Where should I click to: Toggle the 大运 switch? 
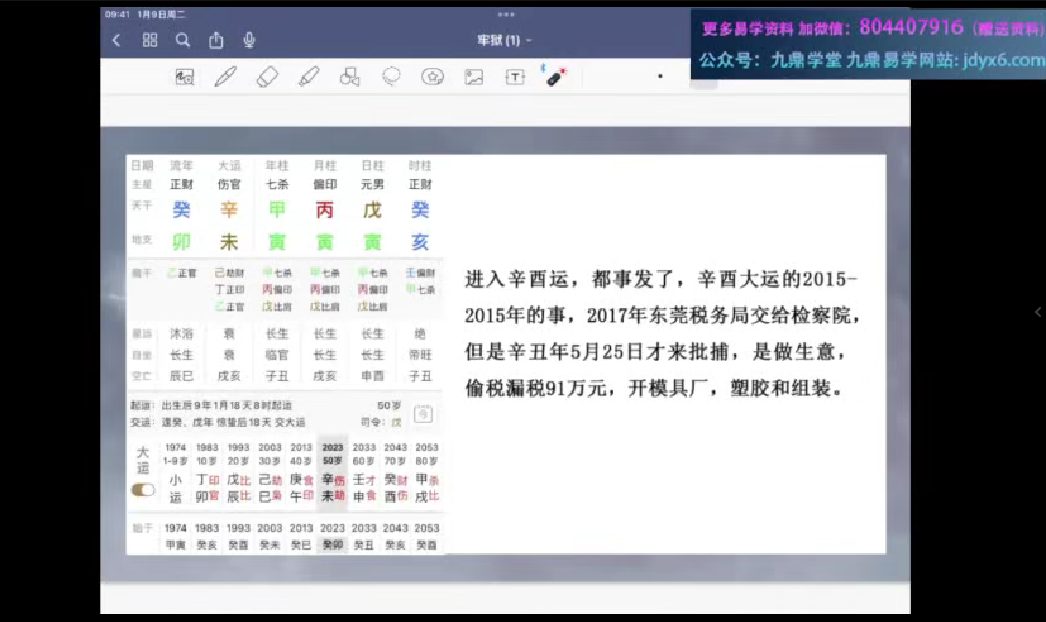[143, 490]
